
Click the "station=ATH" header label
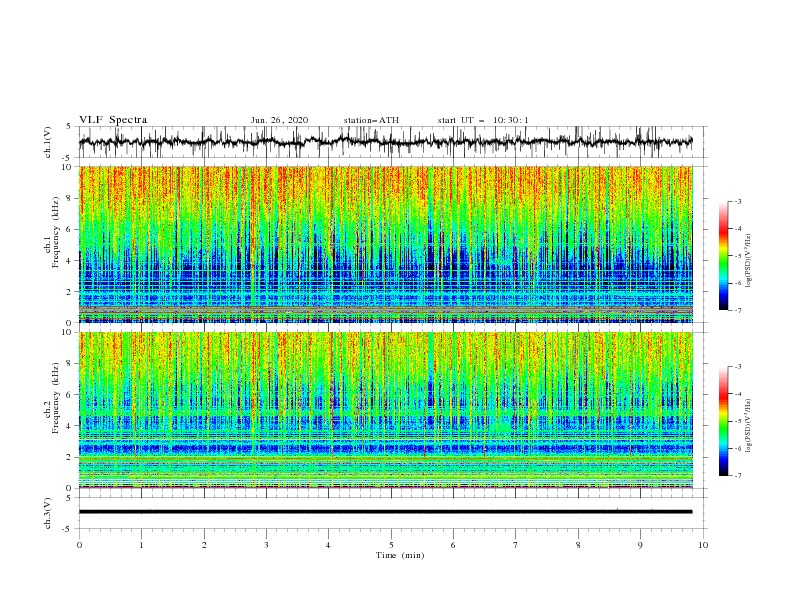point(371,120)
